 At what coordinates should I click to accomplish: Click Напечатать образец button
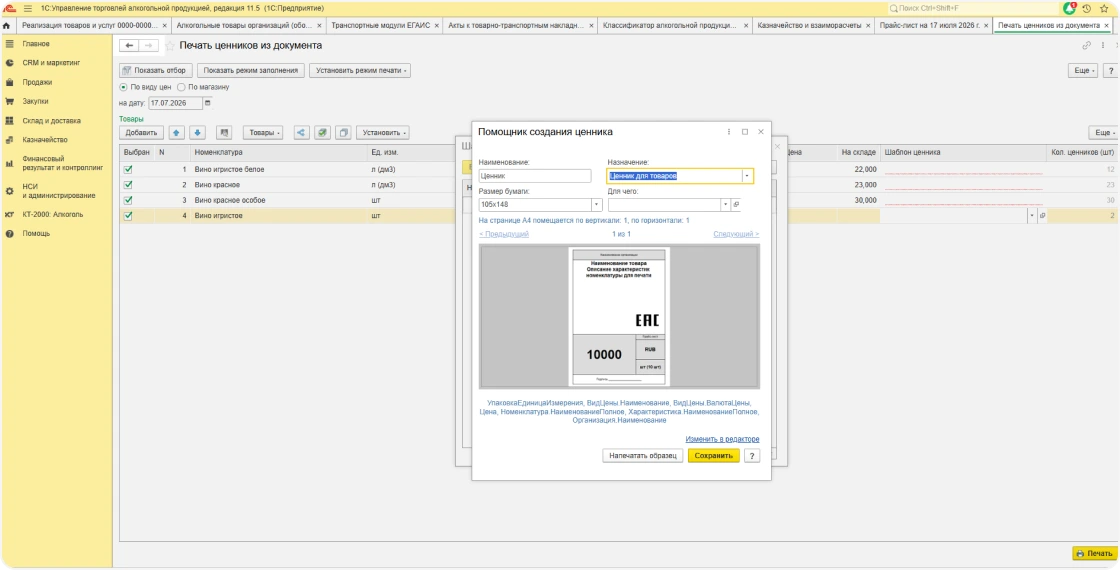(643, 456)
